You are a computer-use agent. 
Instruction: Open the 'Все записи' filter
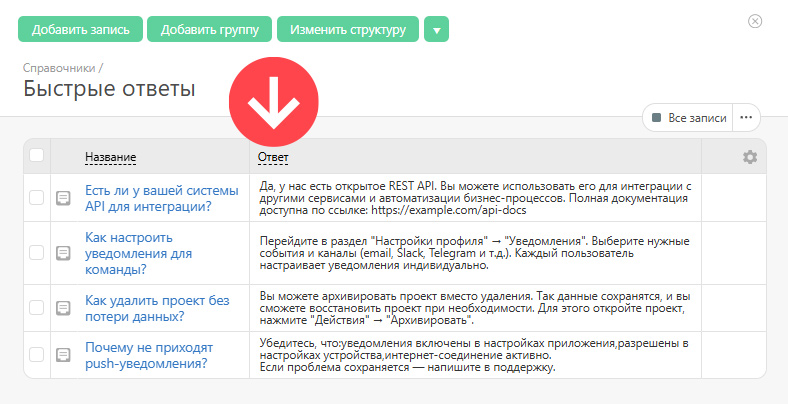(688, 118)
